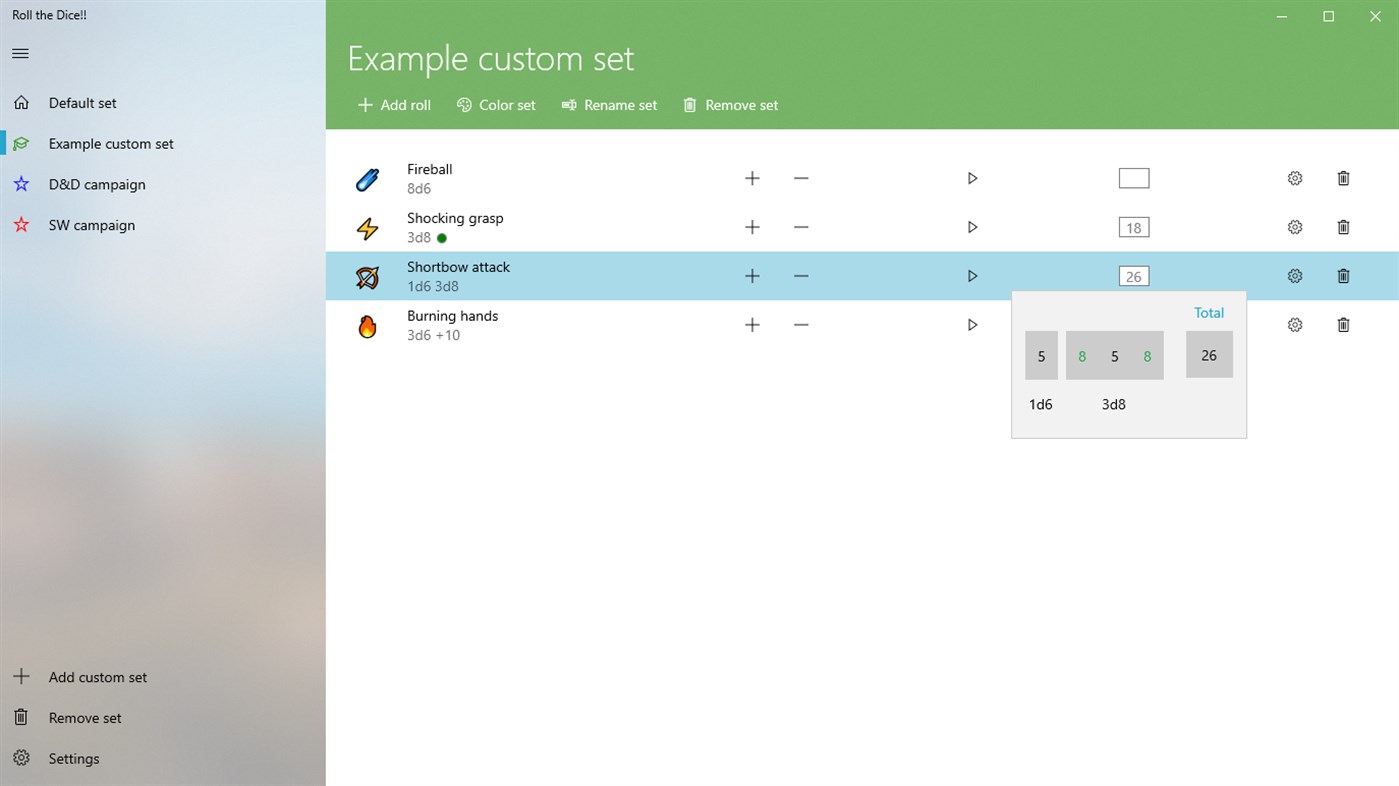Screen dimensions: 1399x786
Task: Open the Color set option
Action: tap(496, 105)
